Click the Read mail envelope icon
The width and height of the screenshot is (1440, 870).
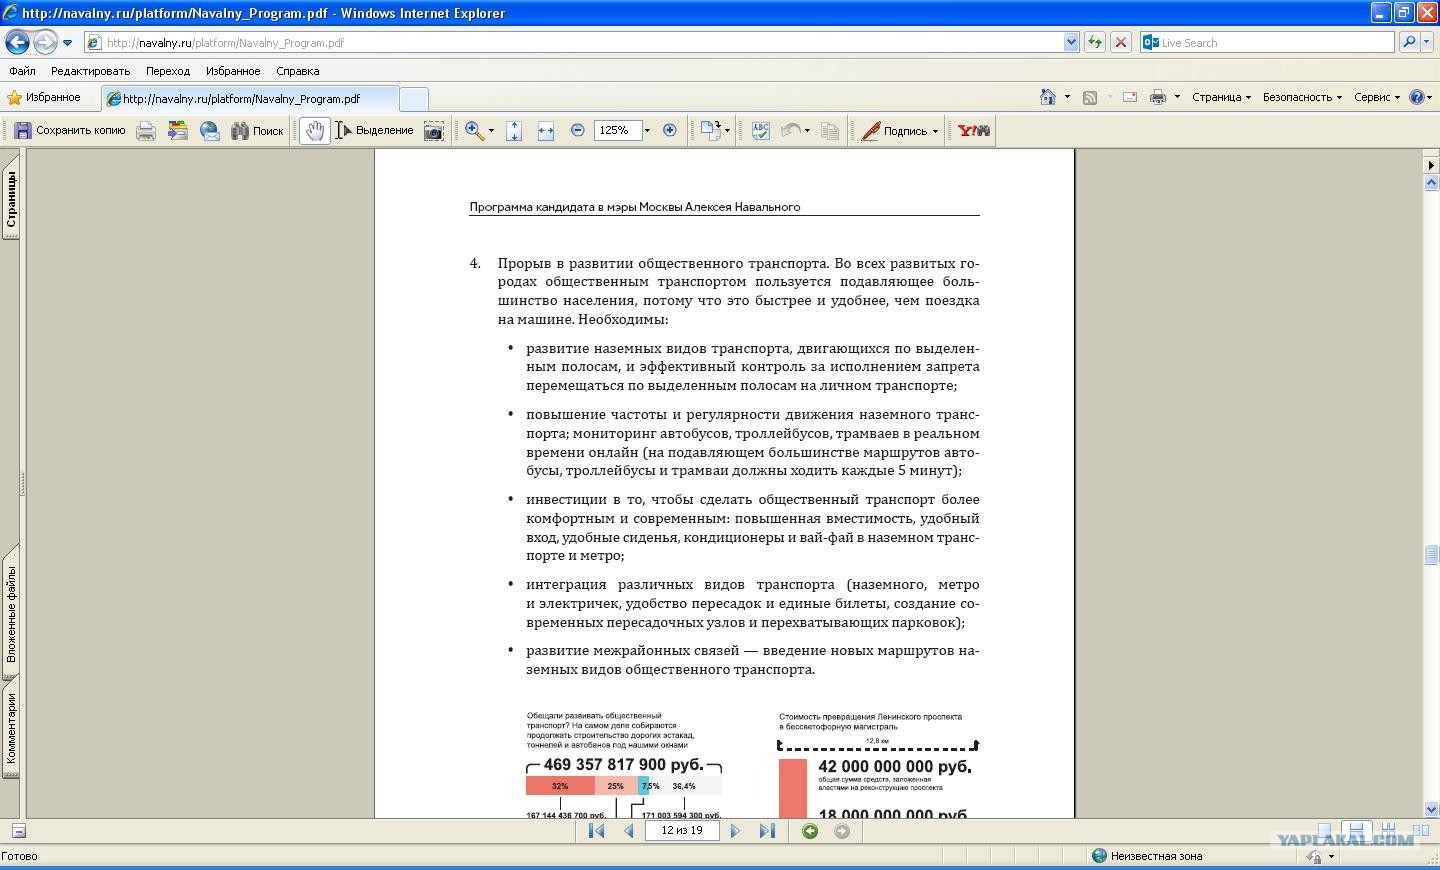(1130, 97)
